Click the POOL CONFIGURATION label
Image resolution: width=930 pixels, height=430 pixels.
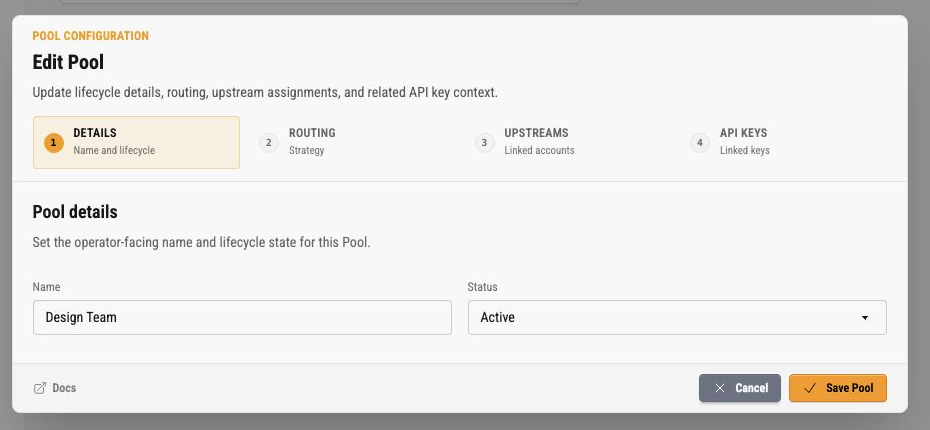[x=91, y=36]
